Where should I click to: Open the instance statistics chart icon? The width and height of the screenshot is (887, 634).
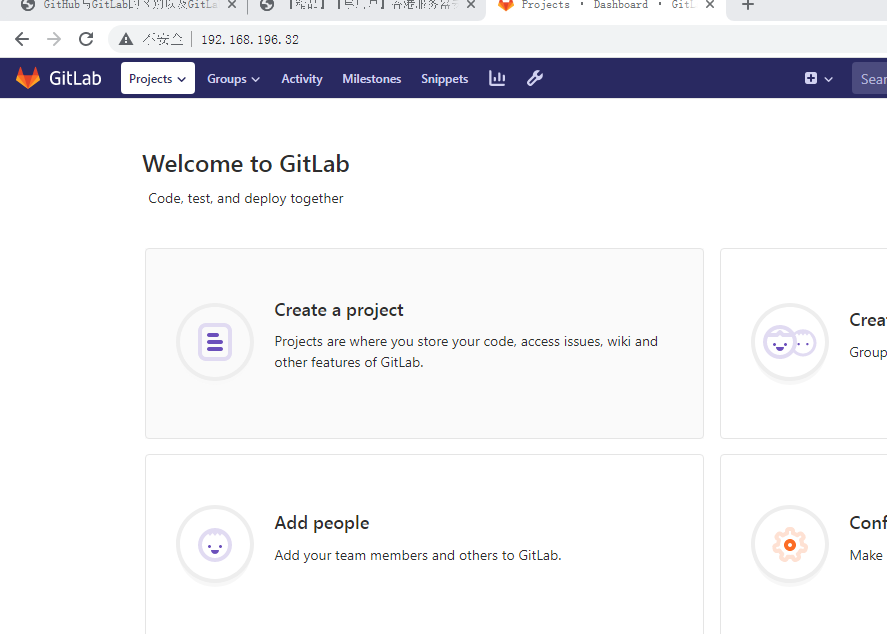(497, 78)
